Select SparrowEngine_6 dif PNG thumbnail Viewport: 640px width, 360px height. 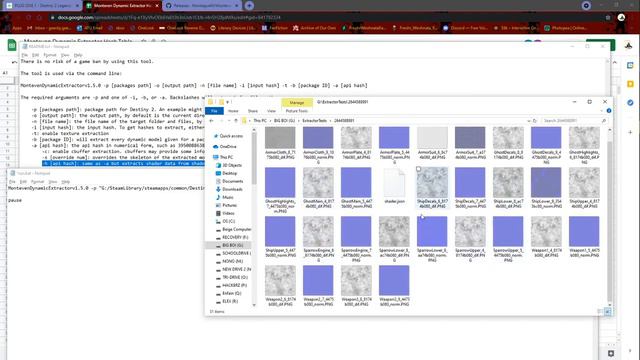(x=318, y=239)
